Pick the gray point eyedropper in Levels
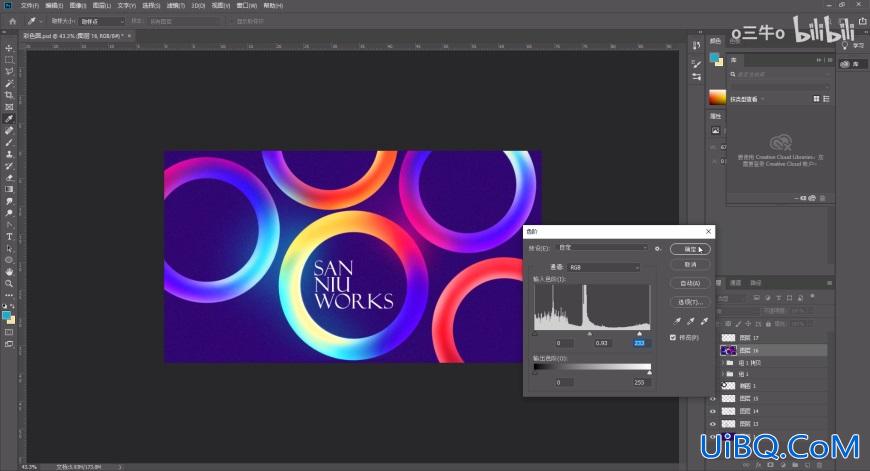Viewport: 870px width, 471px height. pyautogui.click(x=691, y=321)
